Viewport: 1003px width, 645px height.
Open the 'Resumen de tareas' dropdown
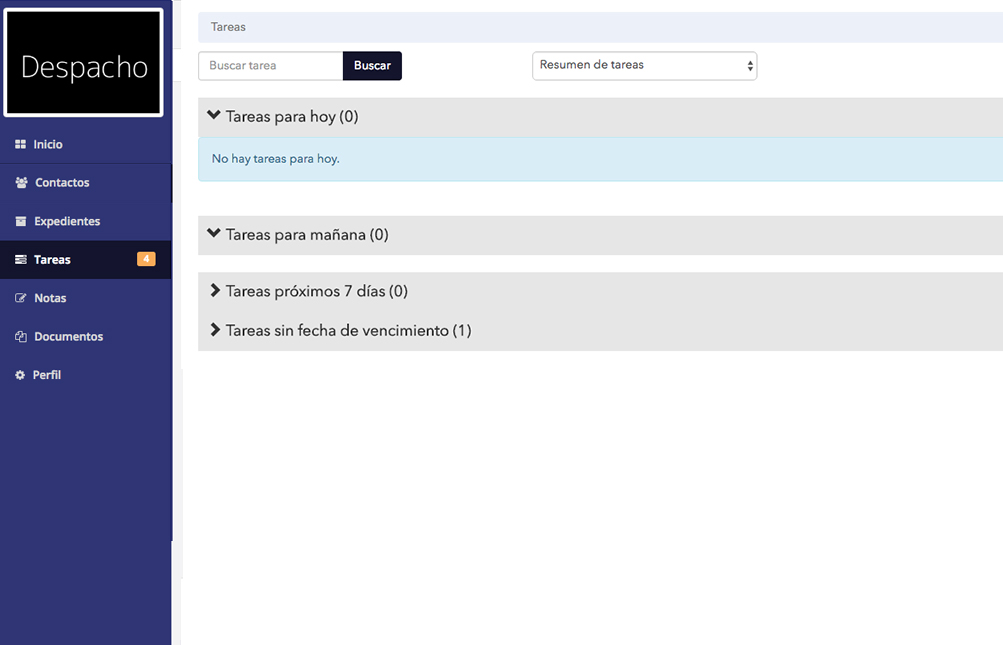[x=644, y=66]
